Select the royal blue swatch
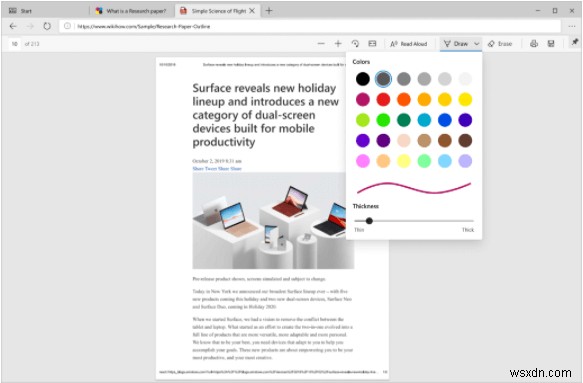 (x=444, y=120)
